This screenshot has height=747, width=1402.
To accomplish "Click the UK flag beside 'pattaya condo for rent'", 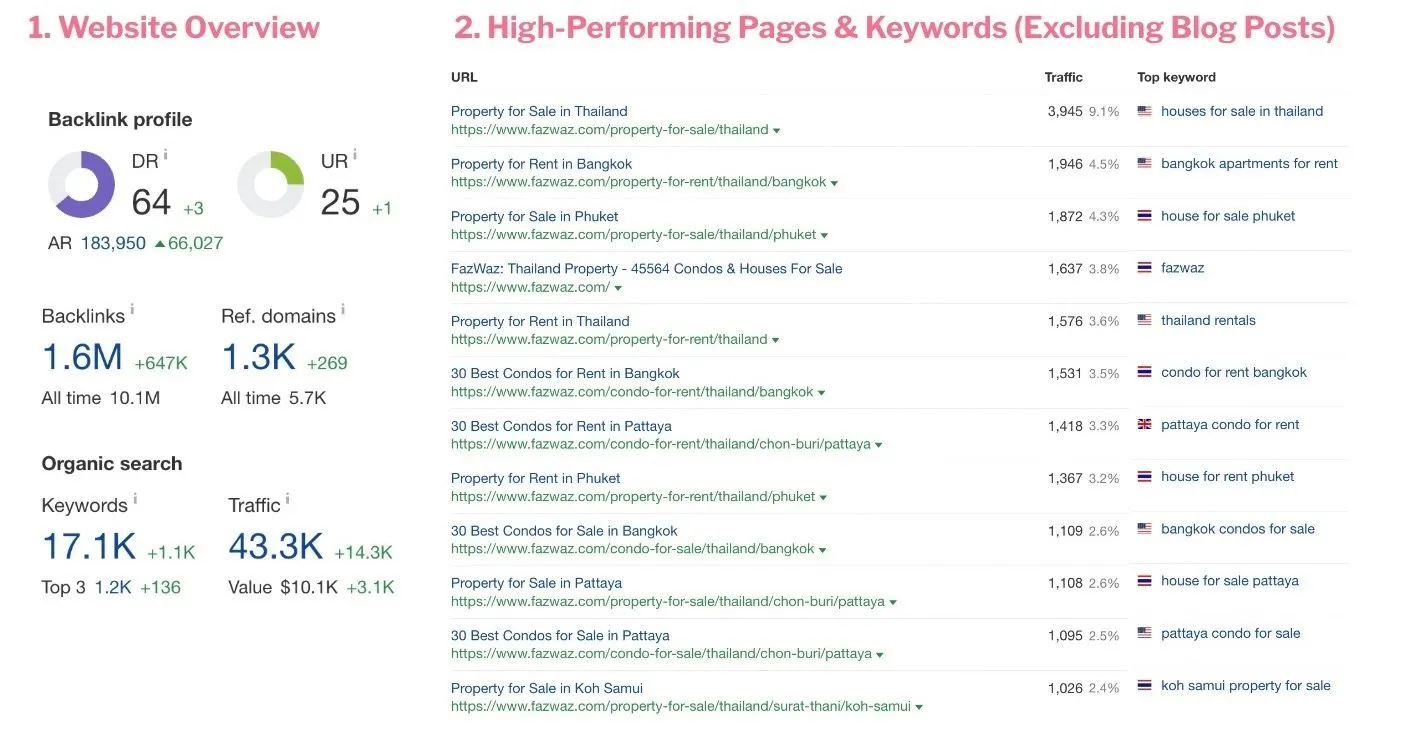I will [x=1145, y=425].
